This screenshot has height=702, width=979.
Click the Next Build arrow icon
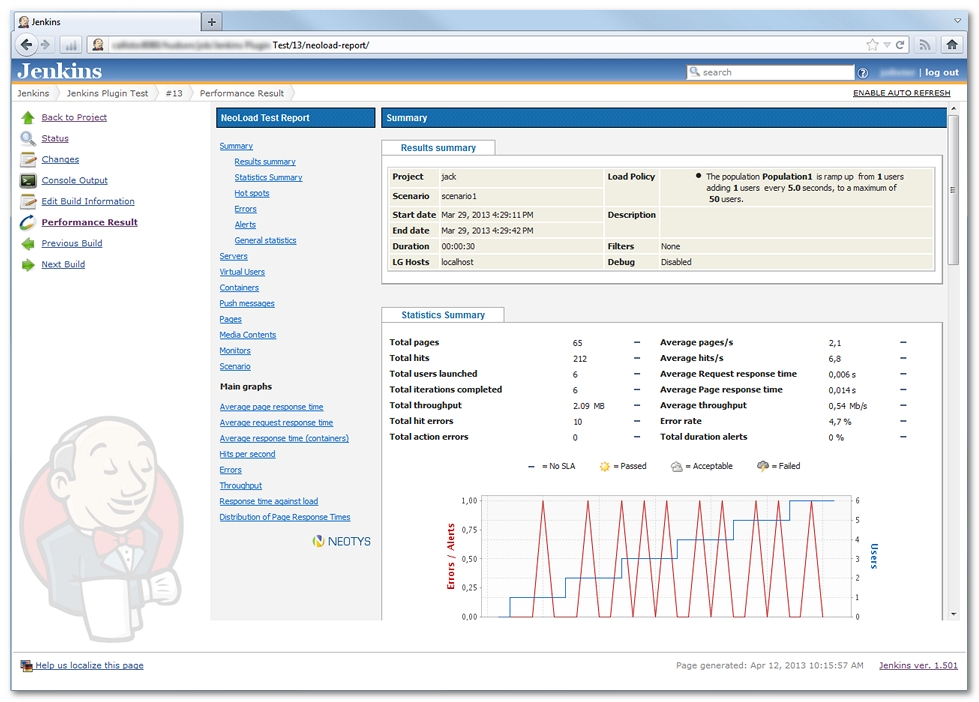[28, 264]
